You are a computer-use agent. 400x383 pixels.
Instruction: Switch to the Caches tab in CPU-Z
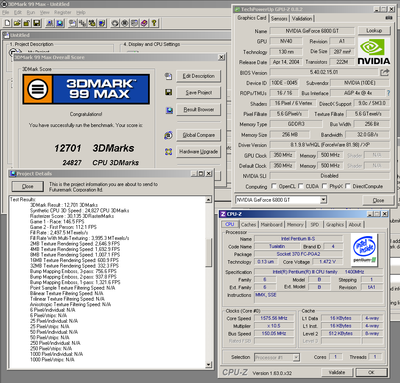(x=248, y=225)
